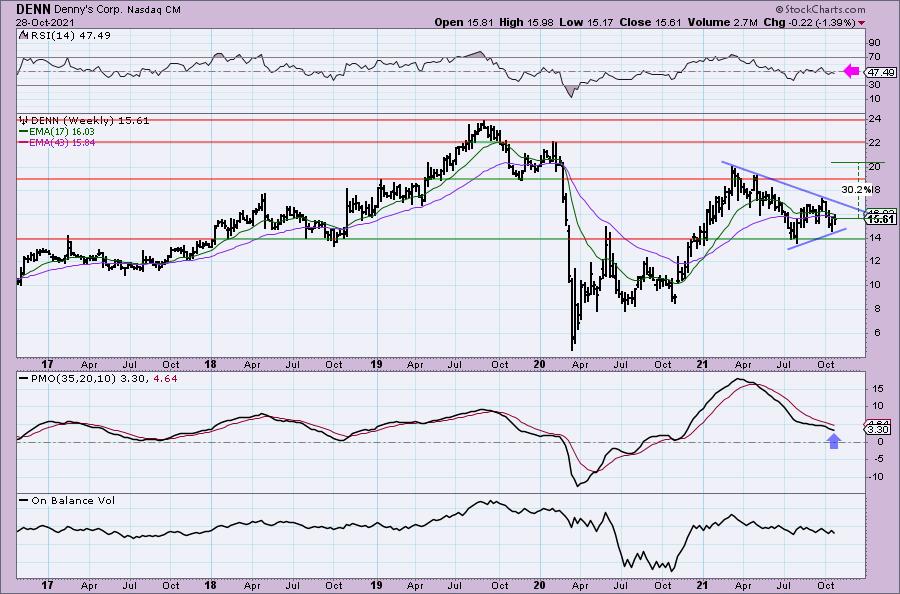Click the Volume 2.7M value

[x=721, y=22]
